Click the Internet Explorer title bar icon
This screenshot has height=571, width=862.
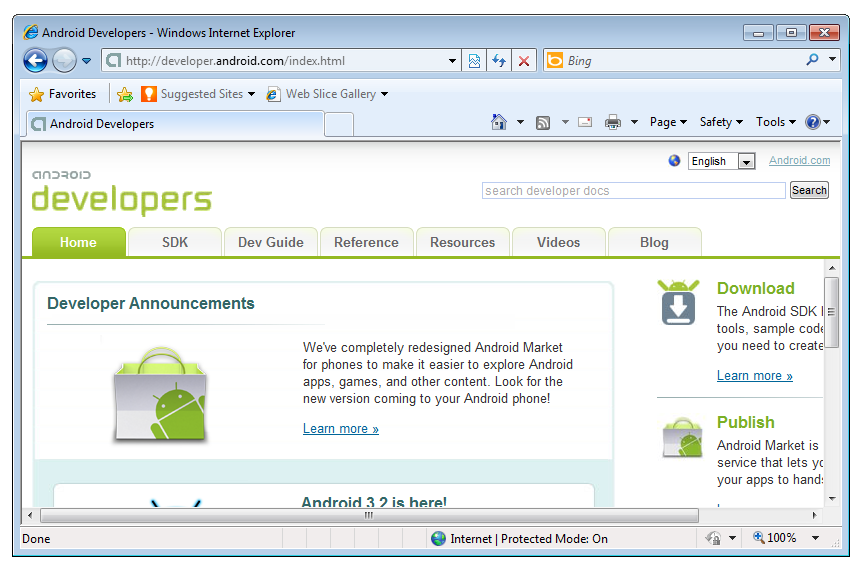click(31, 32)
